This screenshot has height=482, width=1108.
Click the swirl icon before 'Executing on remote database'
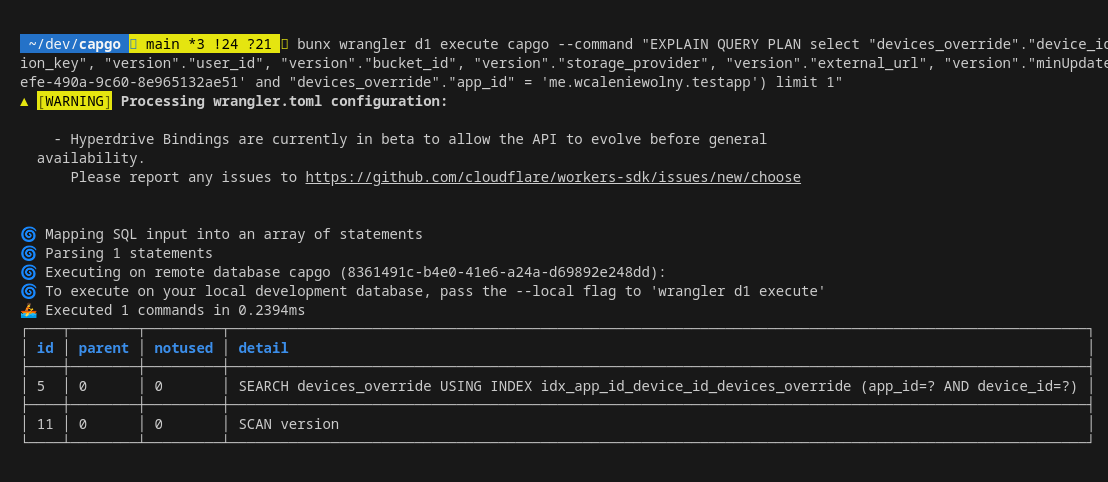tap(28, 272)
